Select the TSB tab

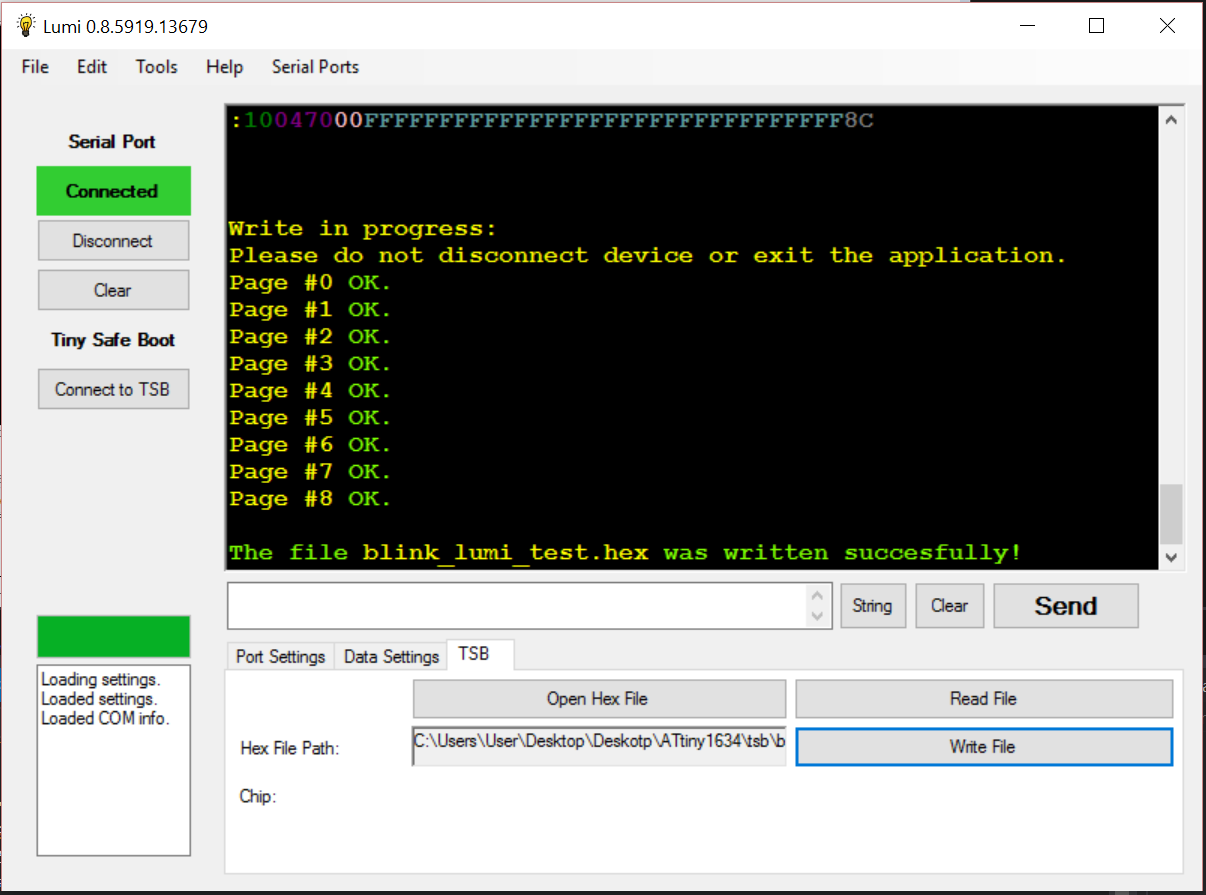pyautogui.click(x=474, y=654)
